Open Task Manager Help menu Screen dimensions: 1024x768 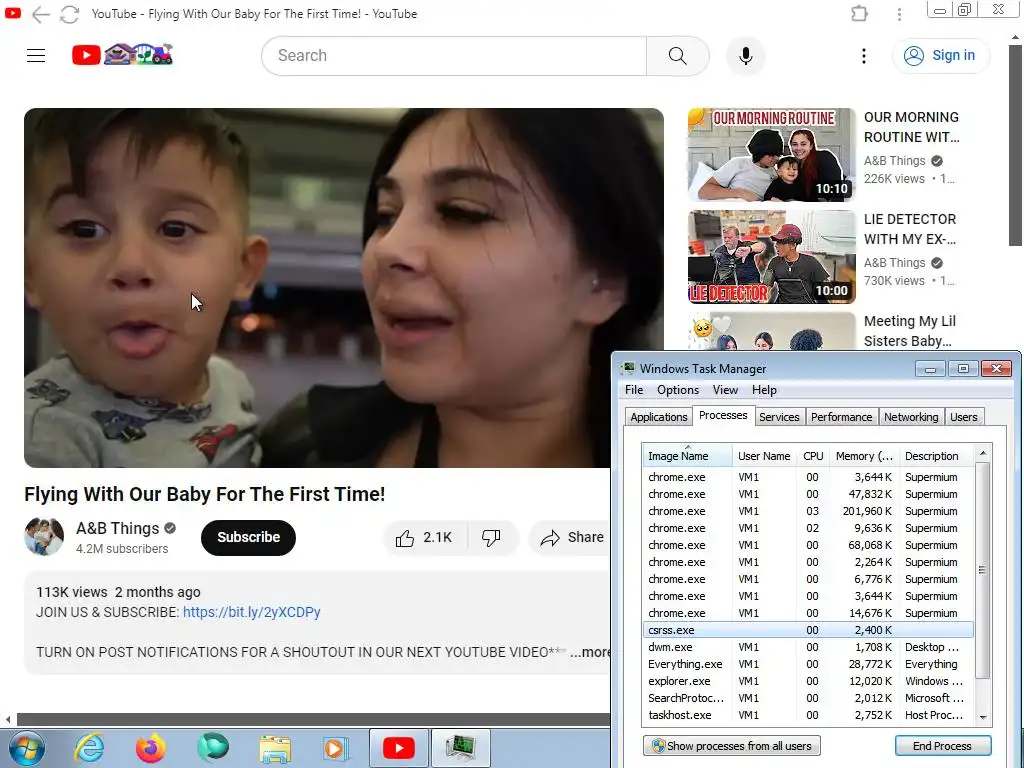[764, 390]
